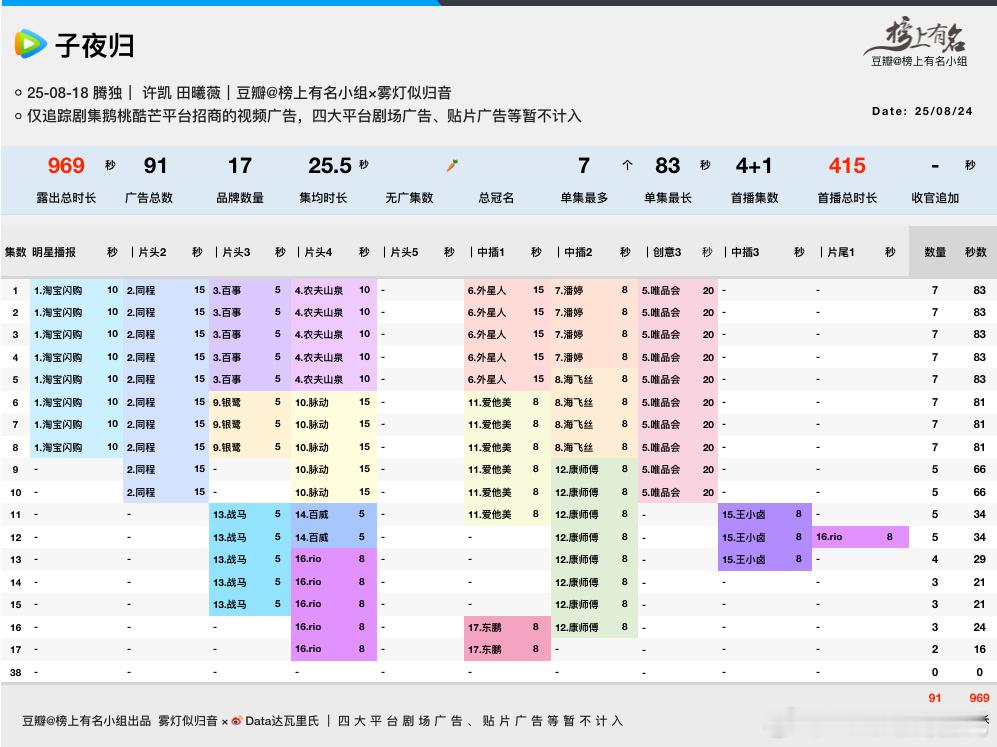Click the Date: 25/08/24 label

(922, 111)
